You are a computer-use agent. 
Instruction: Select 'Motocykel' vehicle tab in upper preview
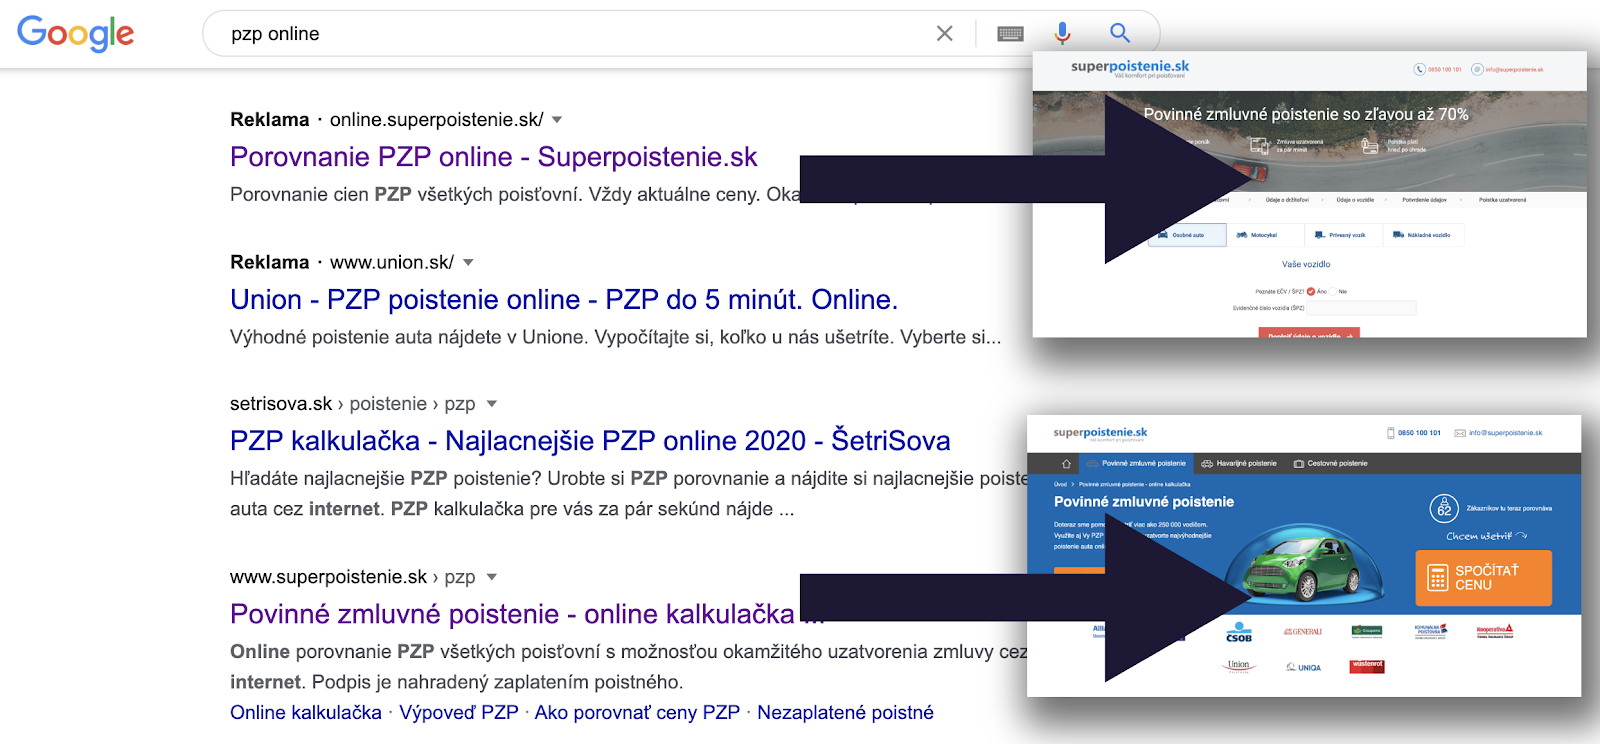[x=1265, y=235]
